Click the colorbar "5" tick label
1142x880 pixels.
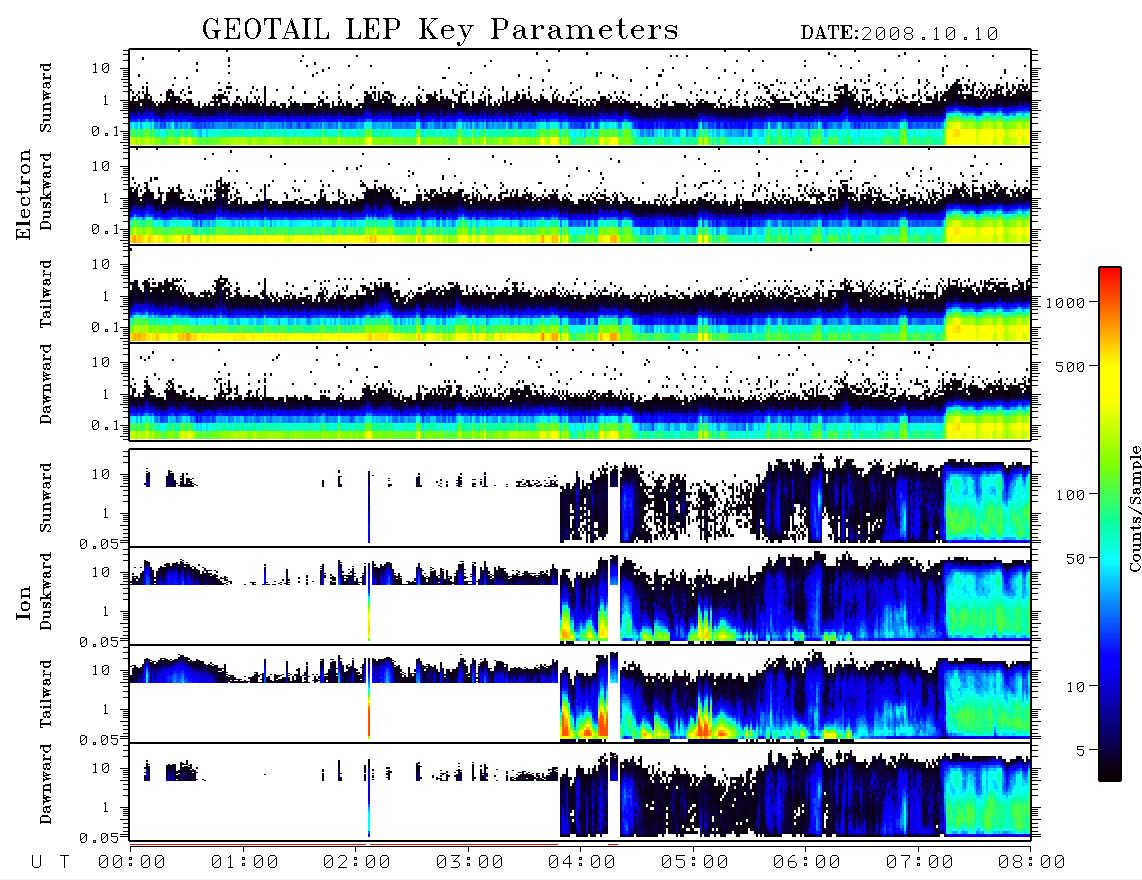click(1081, 751)
